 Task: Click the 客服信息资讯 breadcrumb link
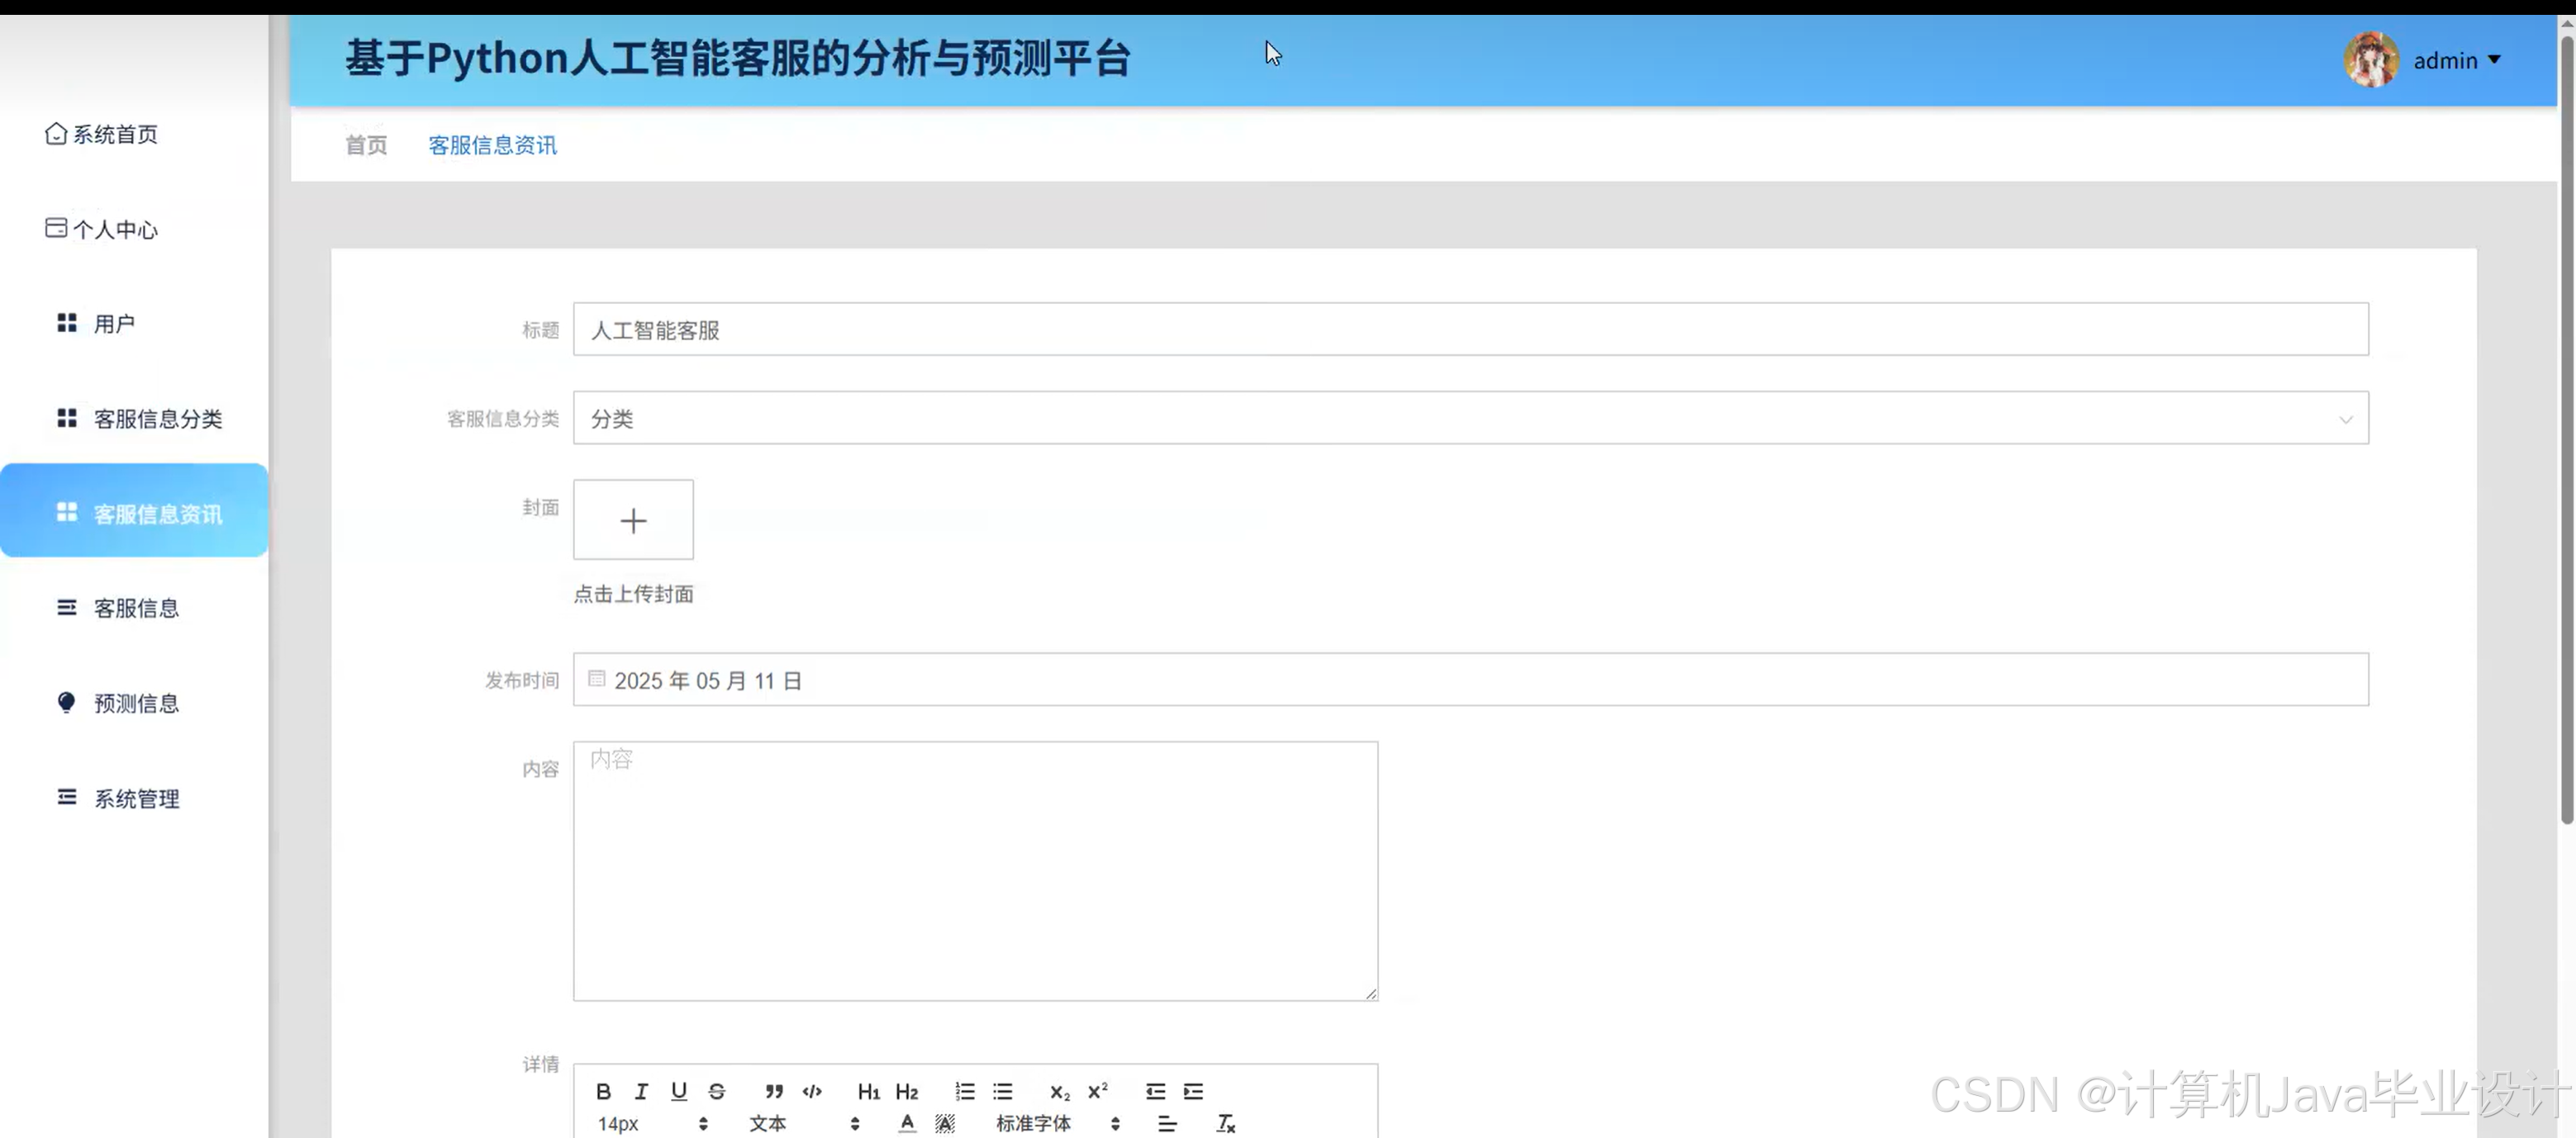coord(493,145)
